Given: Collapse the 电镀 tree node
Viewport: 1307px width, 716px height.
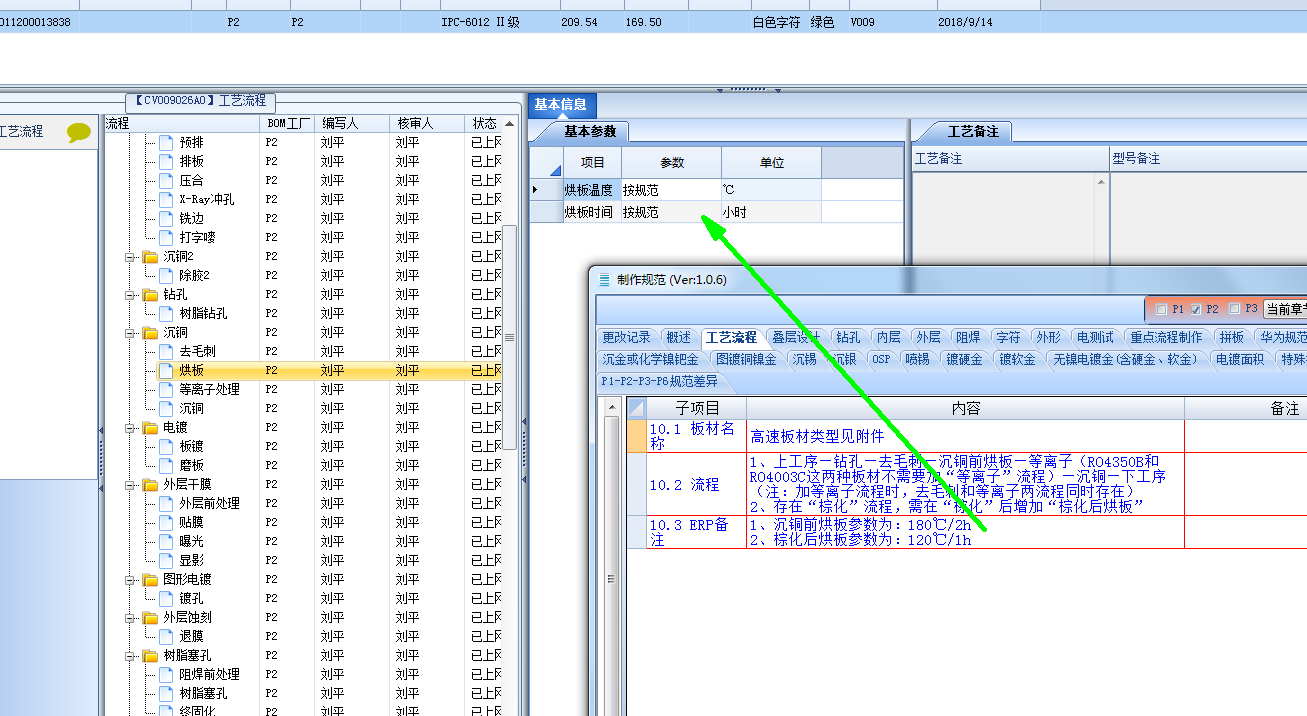Looking at the screenshot, I should tap(130, 428).
